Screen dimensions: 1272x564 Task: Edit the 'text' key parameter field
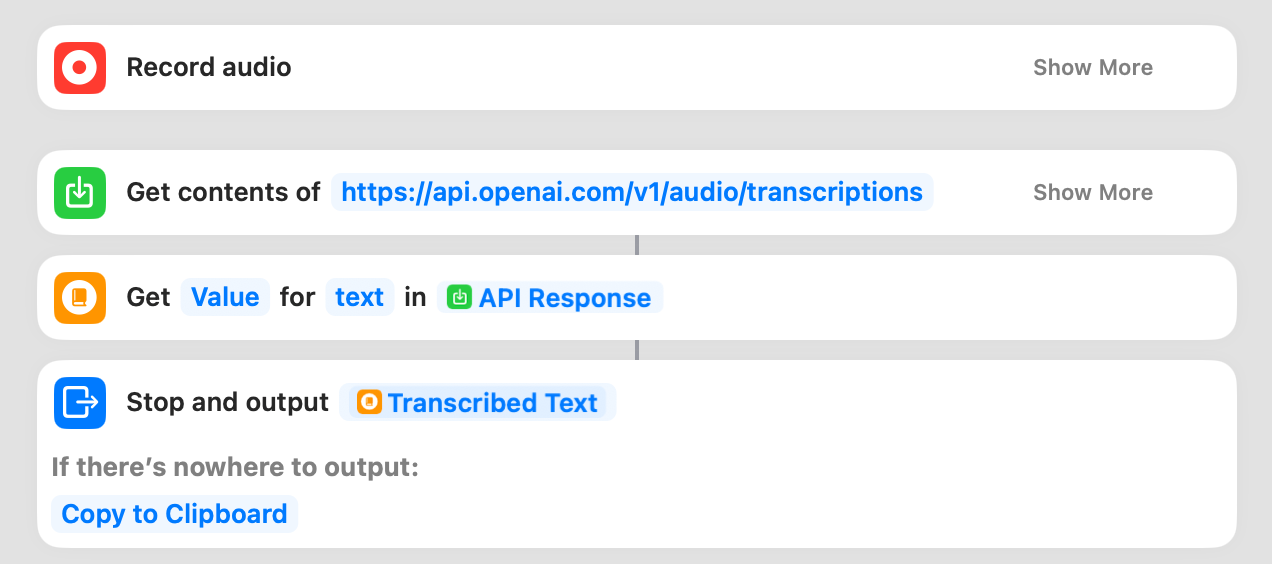(x=360, y=298)
